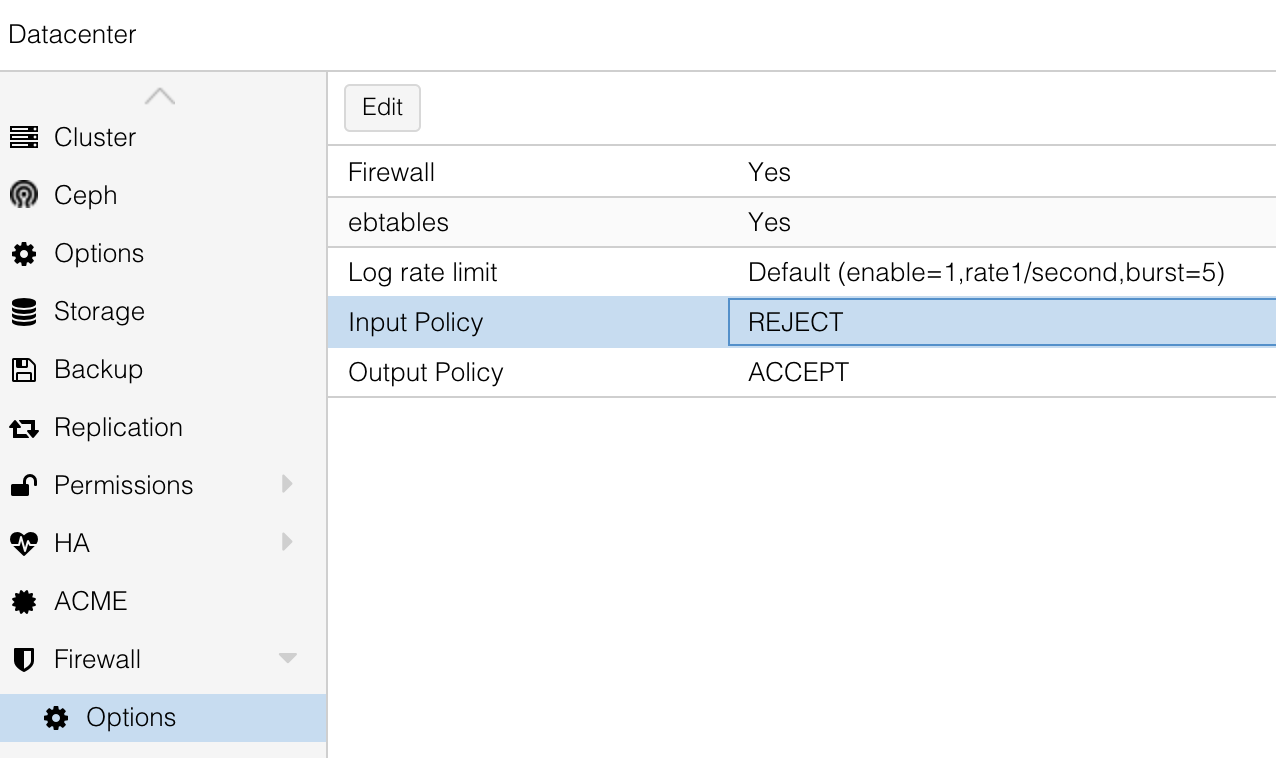Viewport: 1276px width, 758px height.
Task: Expand the Permissions submenu arrow
Action: click(288, 484)
